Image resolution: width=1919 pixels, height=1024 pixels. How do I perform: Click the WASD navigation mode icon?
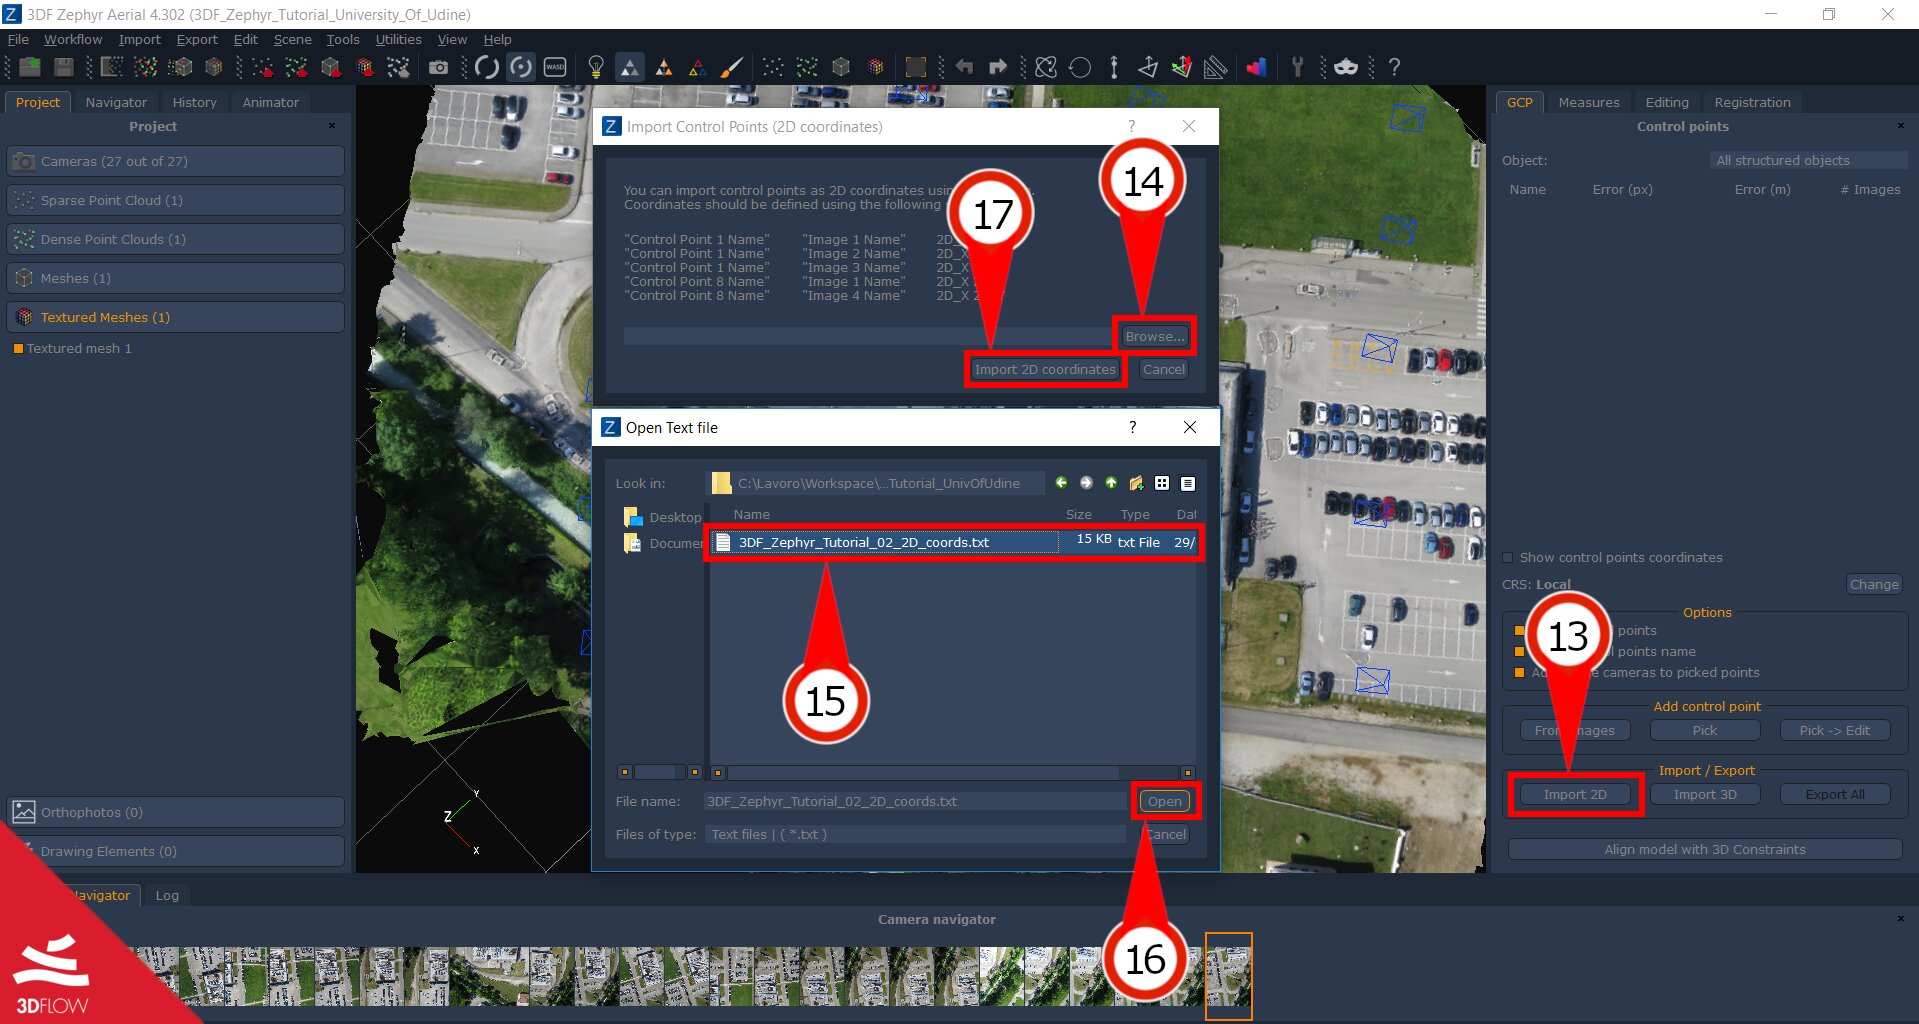click(555, 67)
